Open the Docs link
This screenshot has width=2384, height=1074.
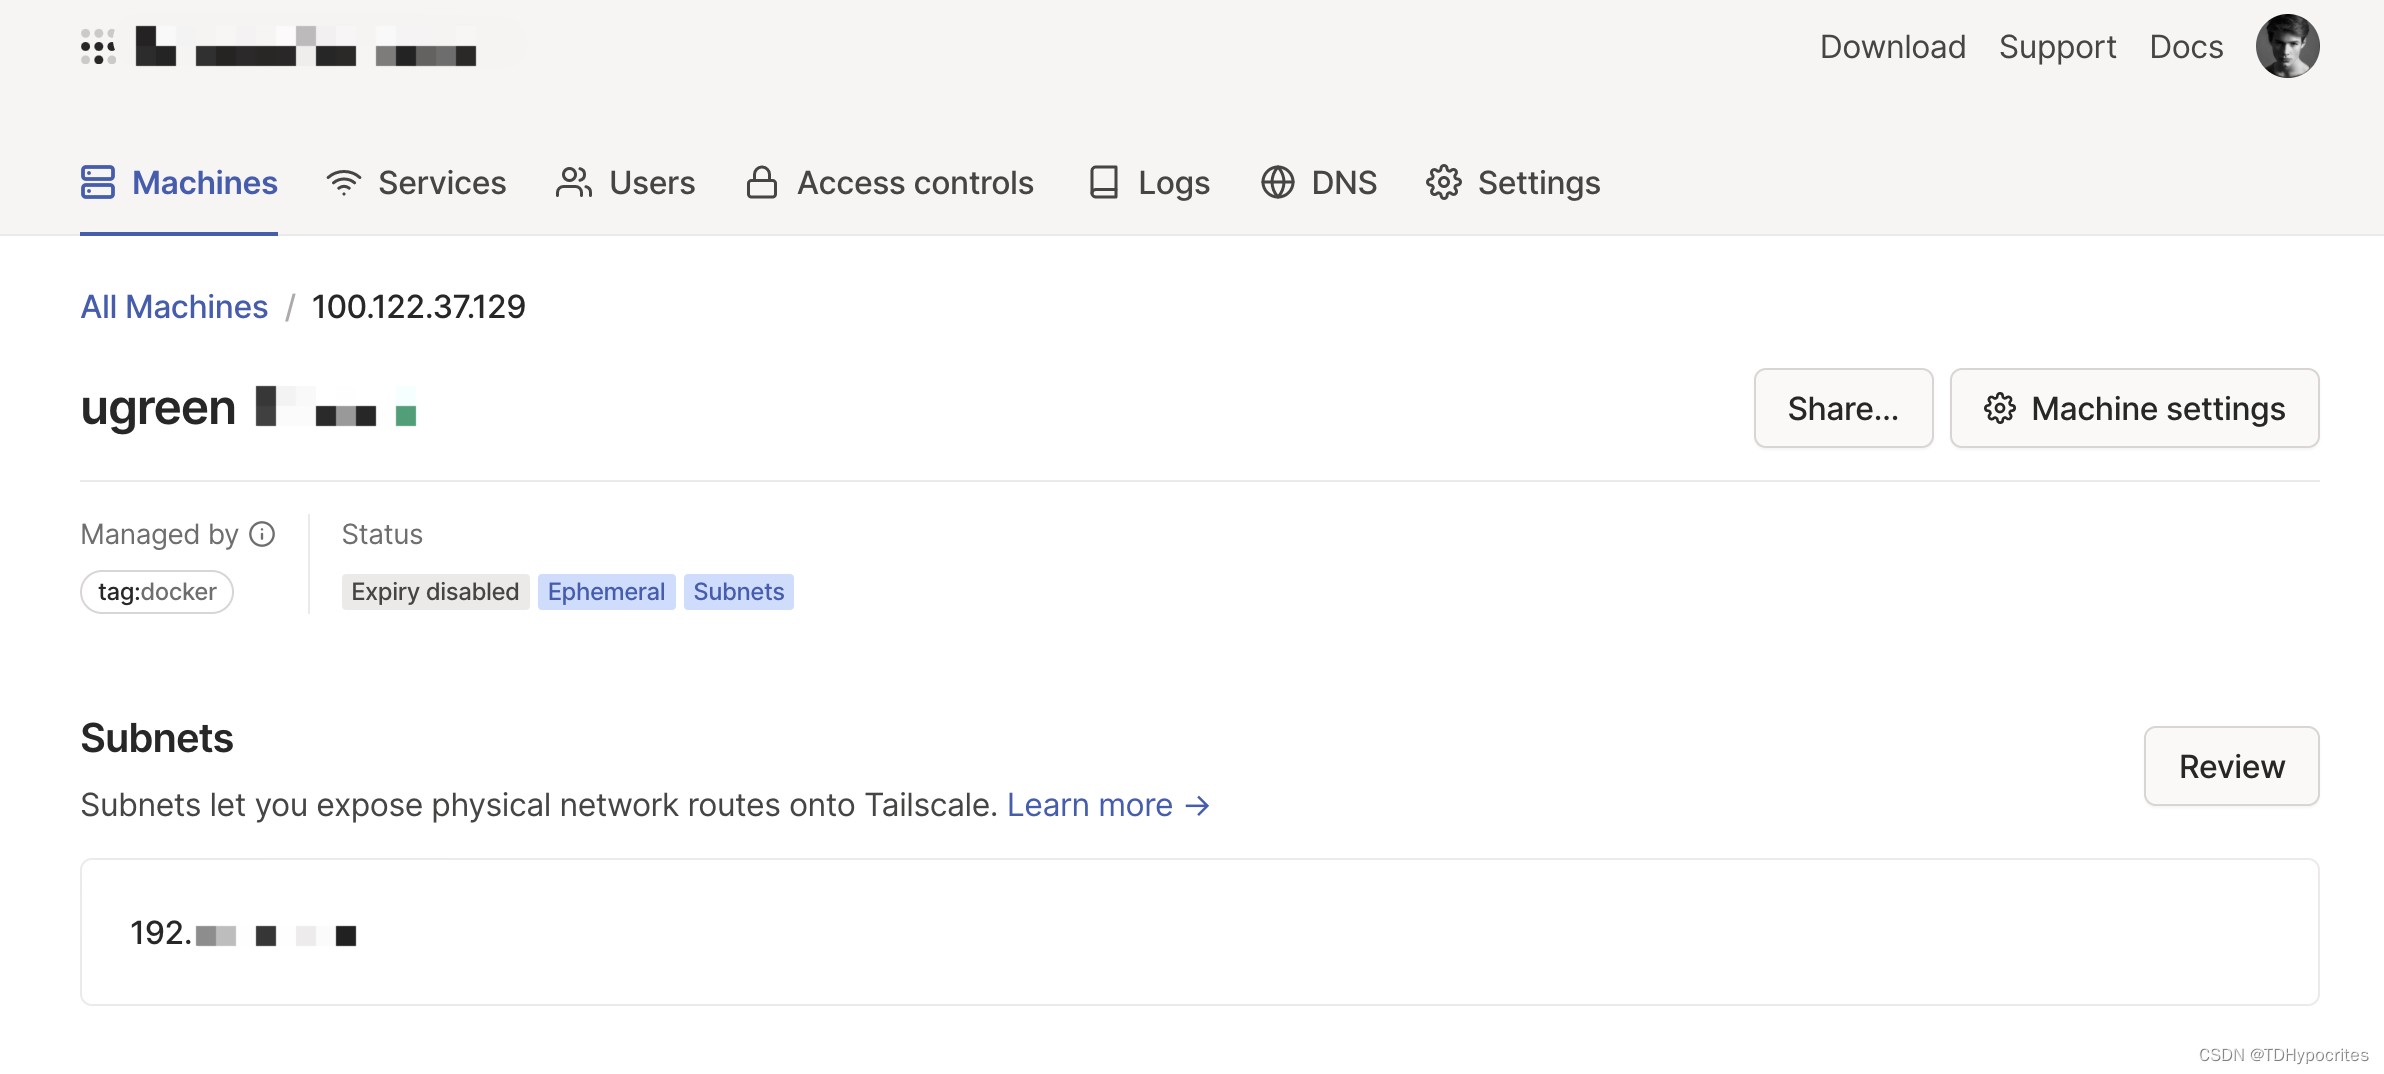tap(2187, 46)
